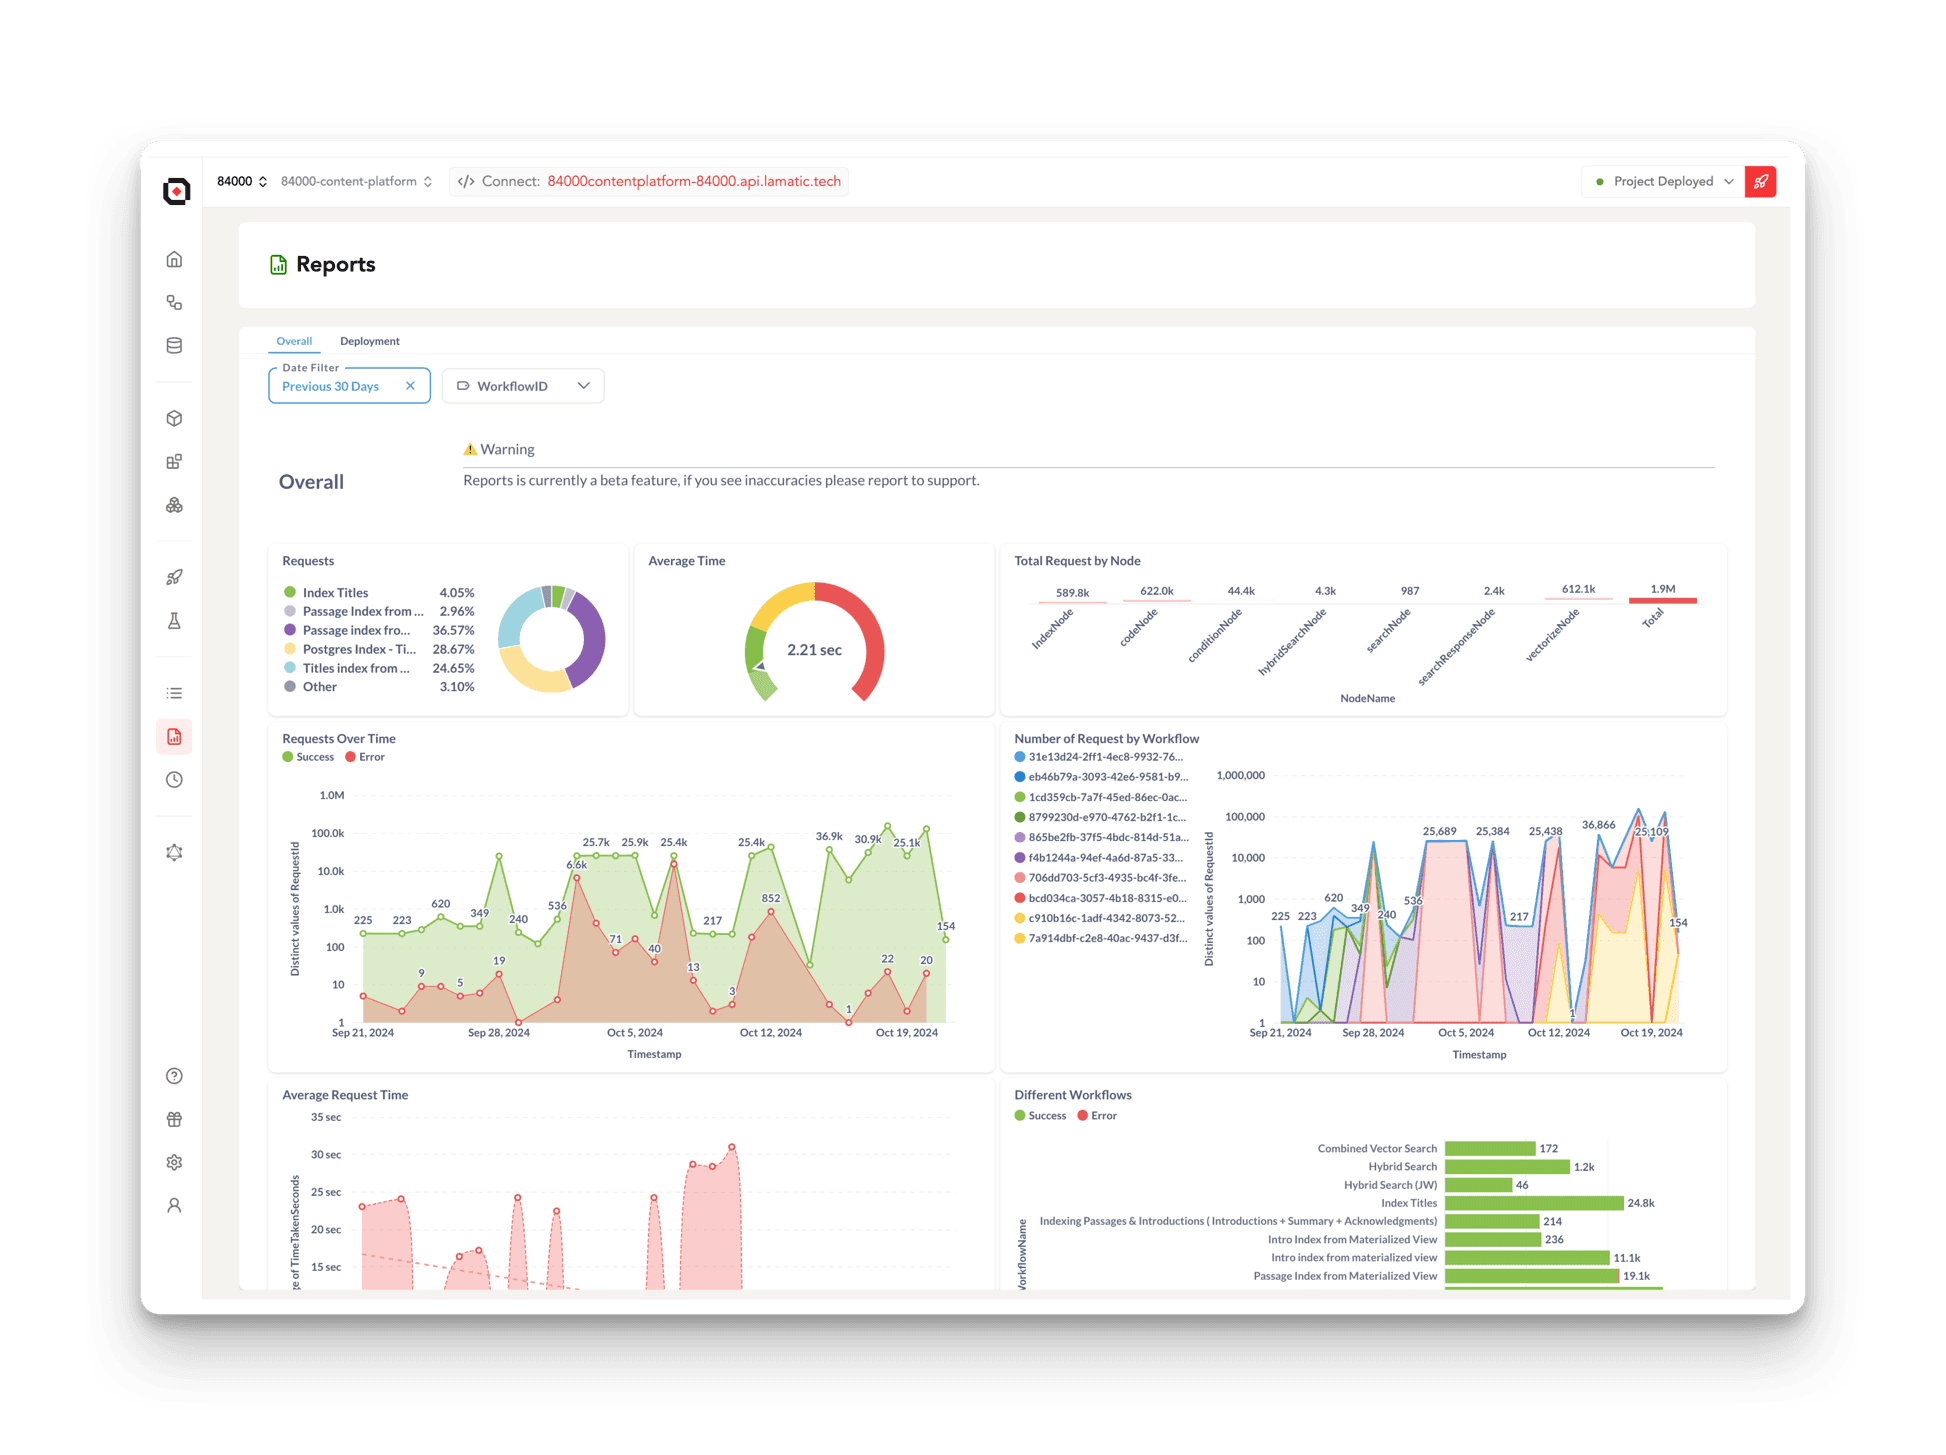
Task: Toggle Titles index from legend entry
Action: tap(379, 668)
